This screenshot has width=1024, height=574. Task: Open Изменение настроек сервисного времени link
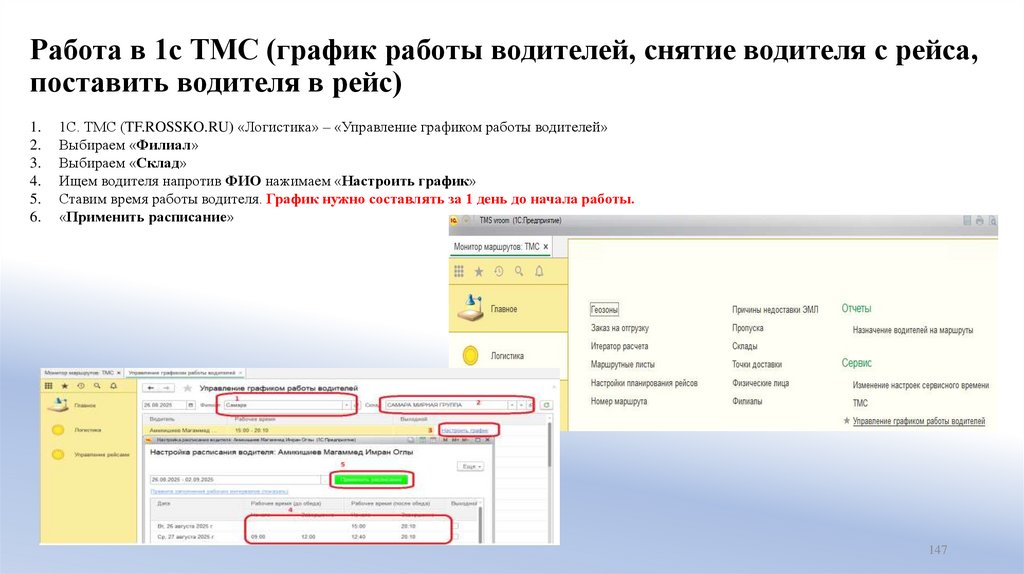coord(920,385)
